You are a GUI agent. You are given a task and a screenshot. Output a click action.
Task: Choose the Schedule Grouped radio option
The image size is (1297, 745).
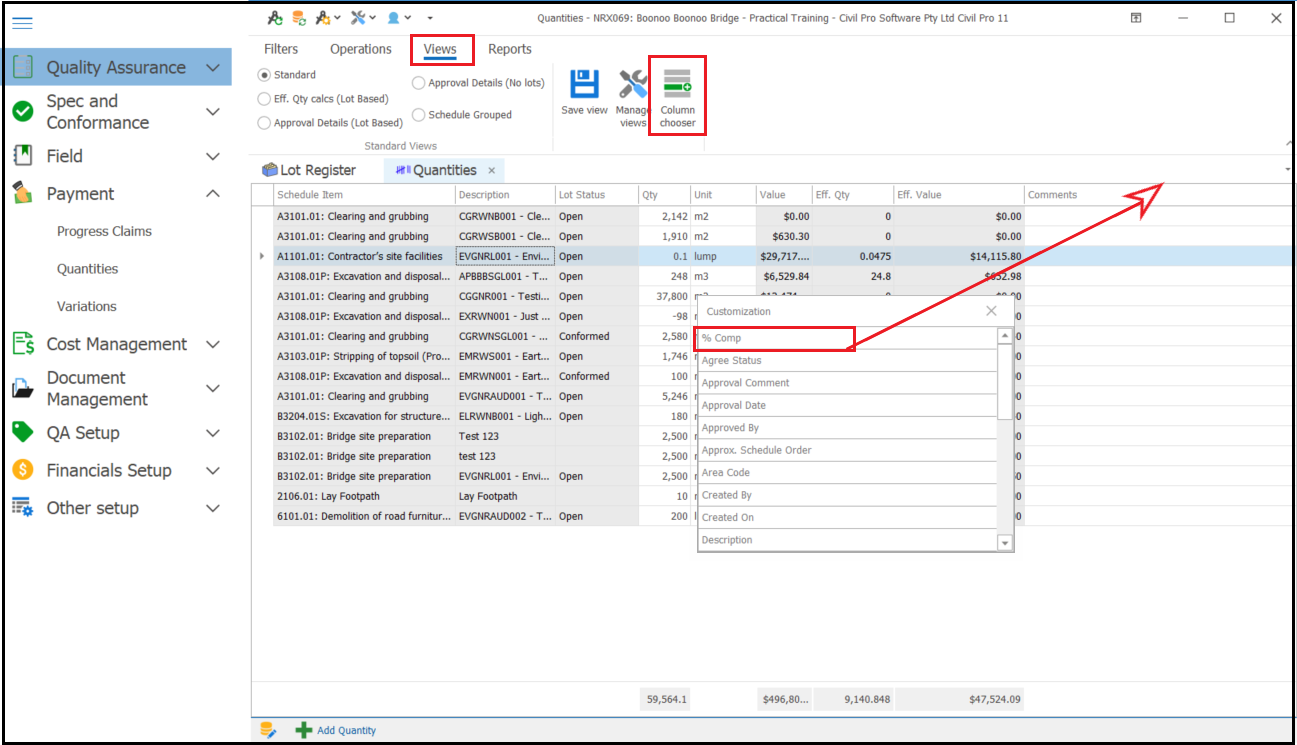click(x=419, y=115)
